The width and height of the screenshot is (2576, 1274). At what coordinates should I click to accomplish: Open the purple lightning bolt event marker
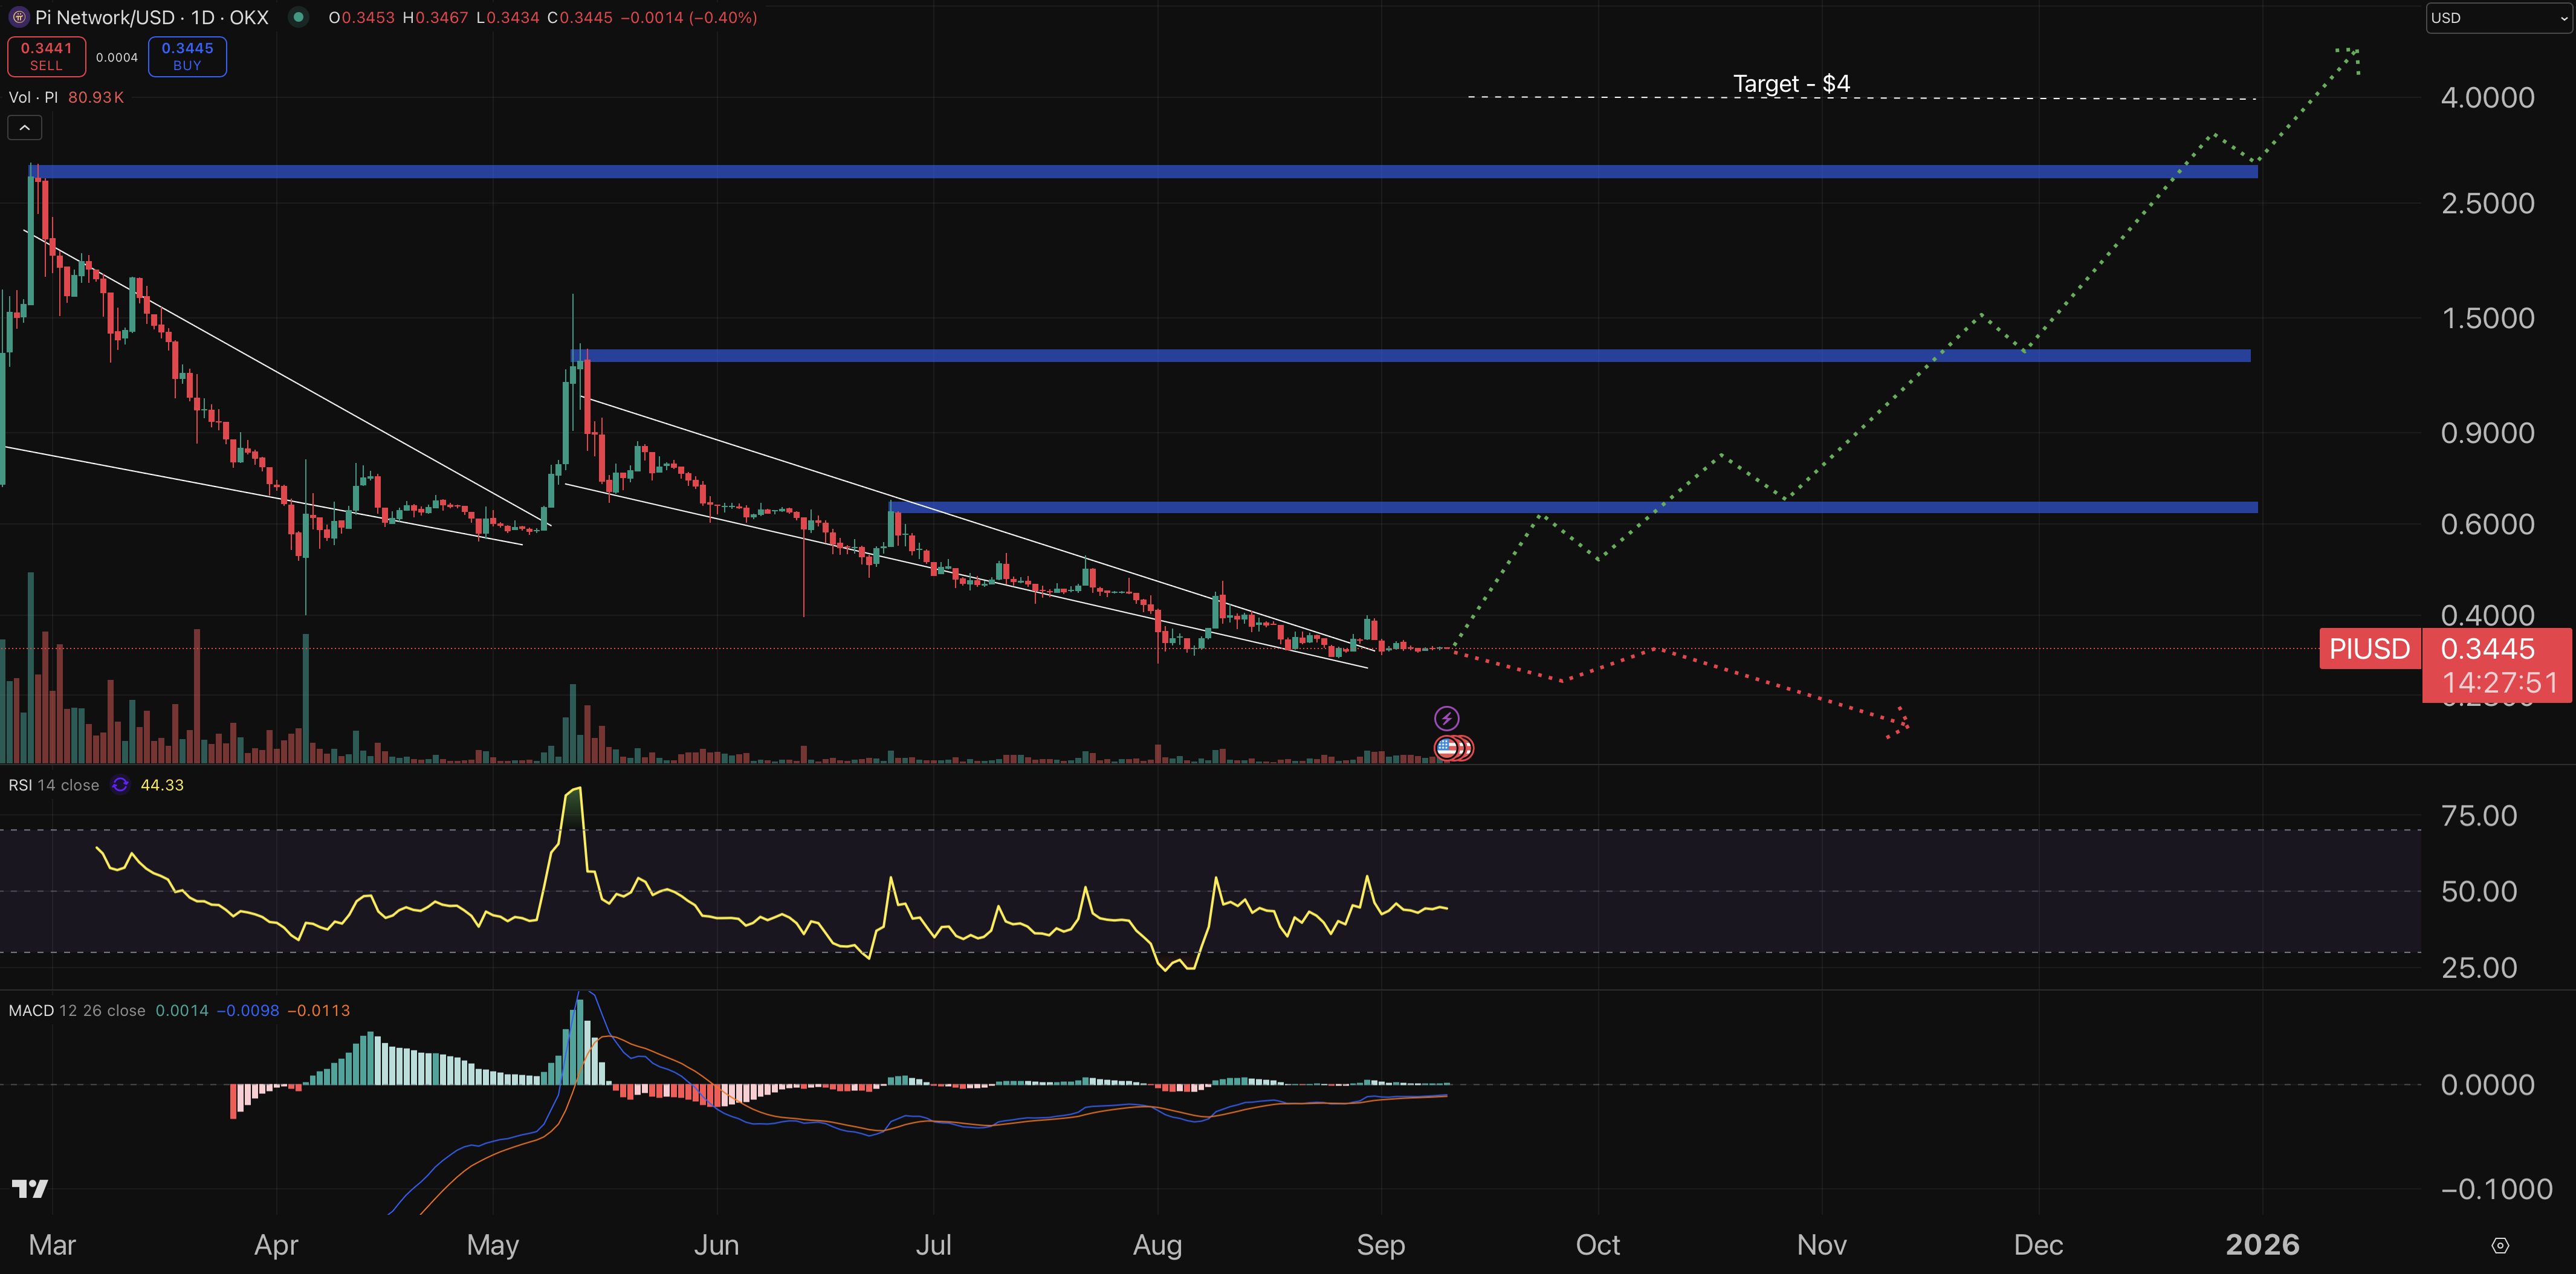[x=1446, y=718]
